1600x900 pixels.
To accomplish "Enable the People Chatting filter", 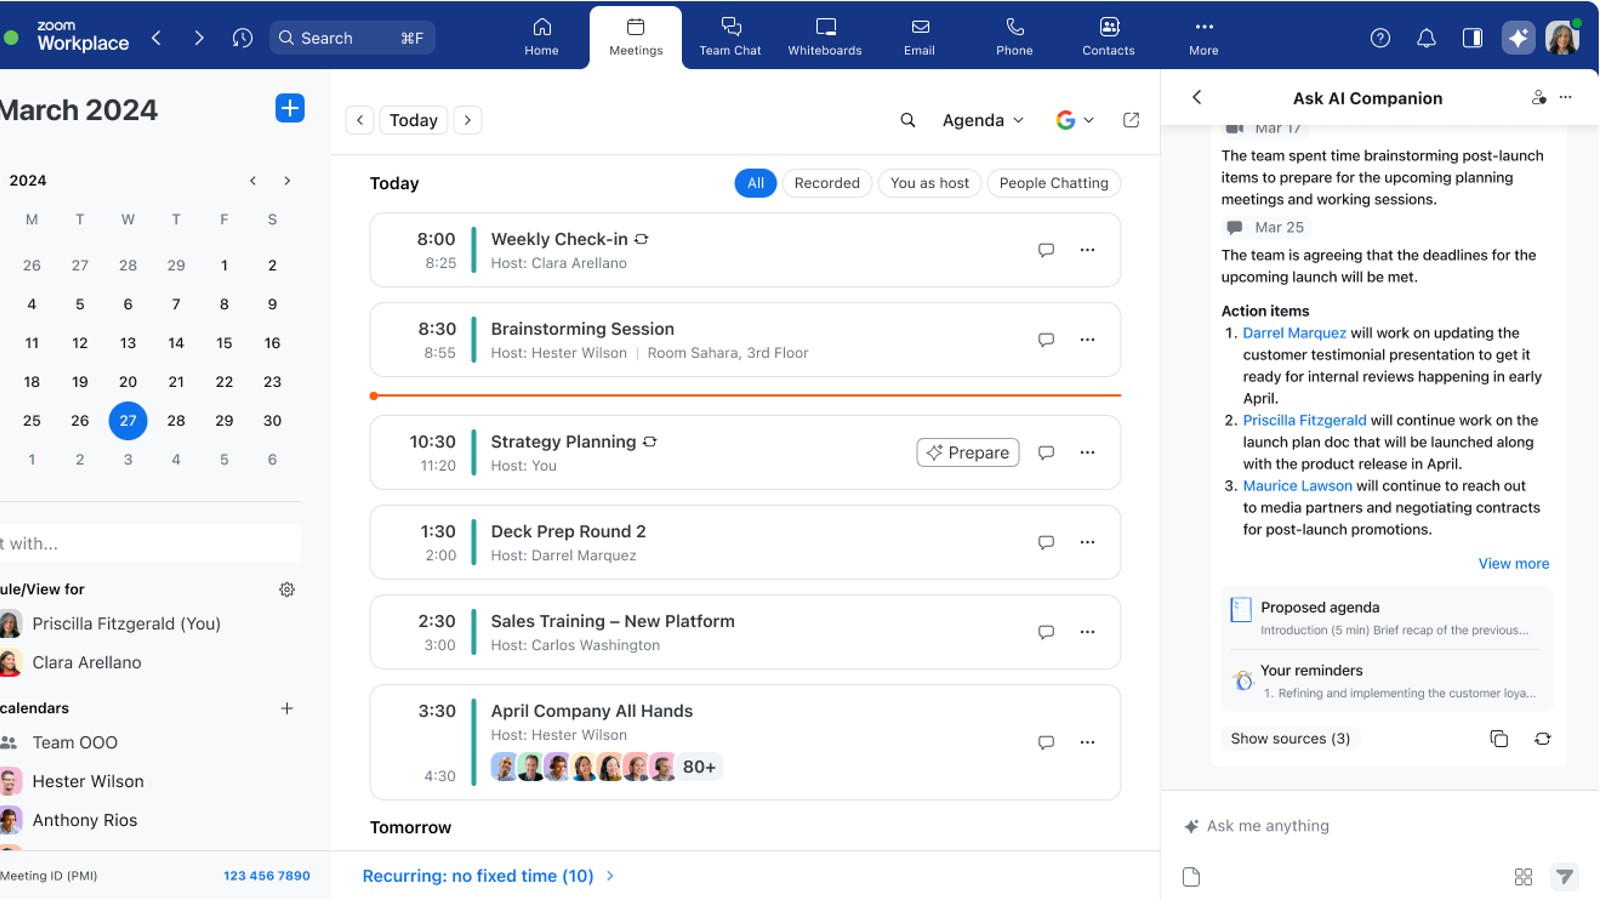I will tap(1053, 183).
